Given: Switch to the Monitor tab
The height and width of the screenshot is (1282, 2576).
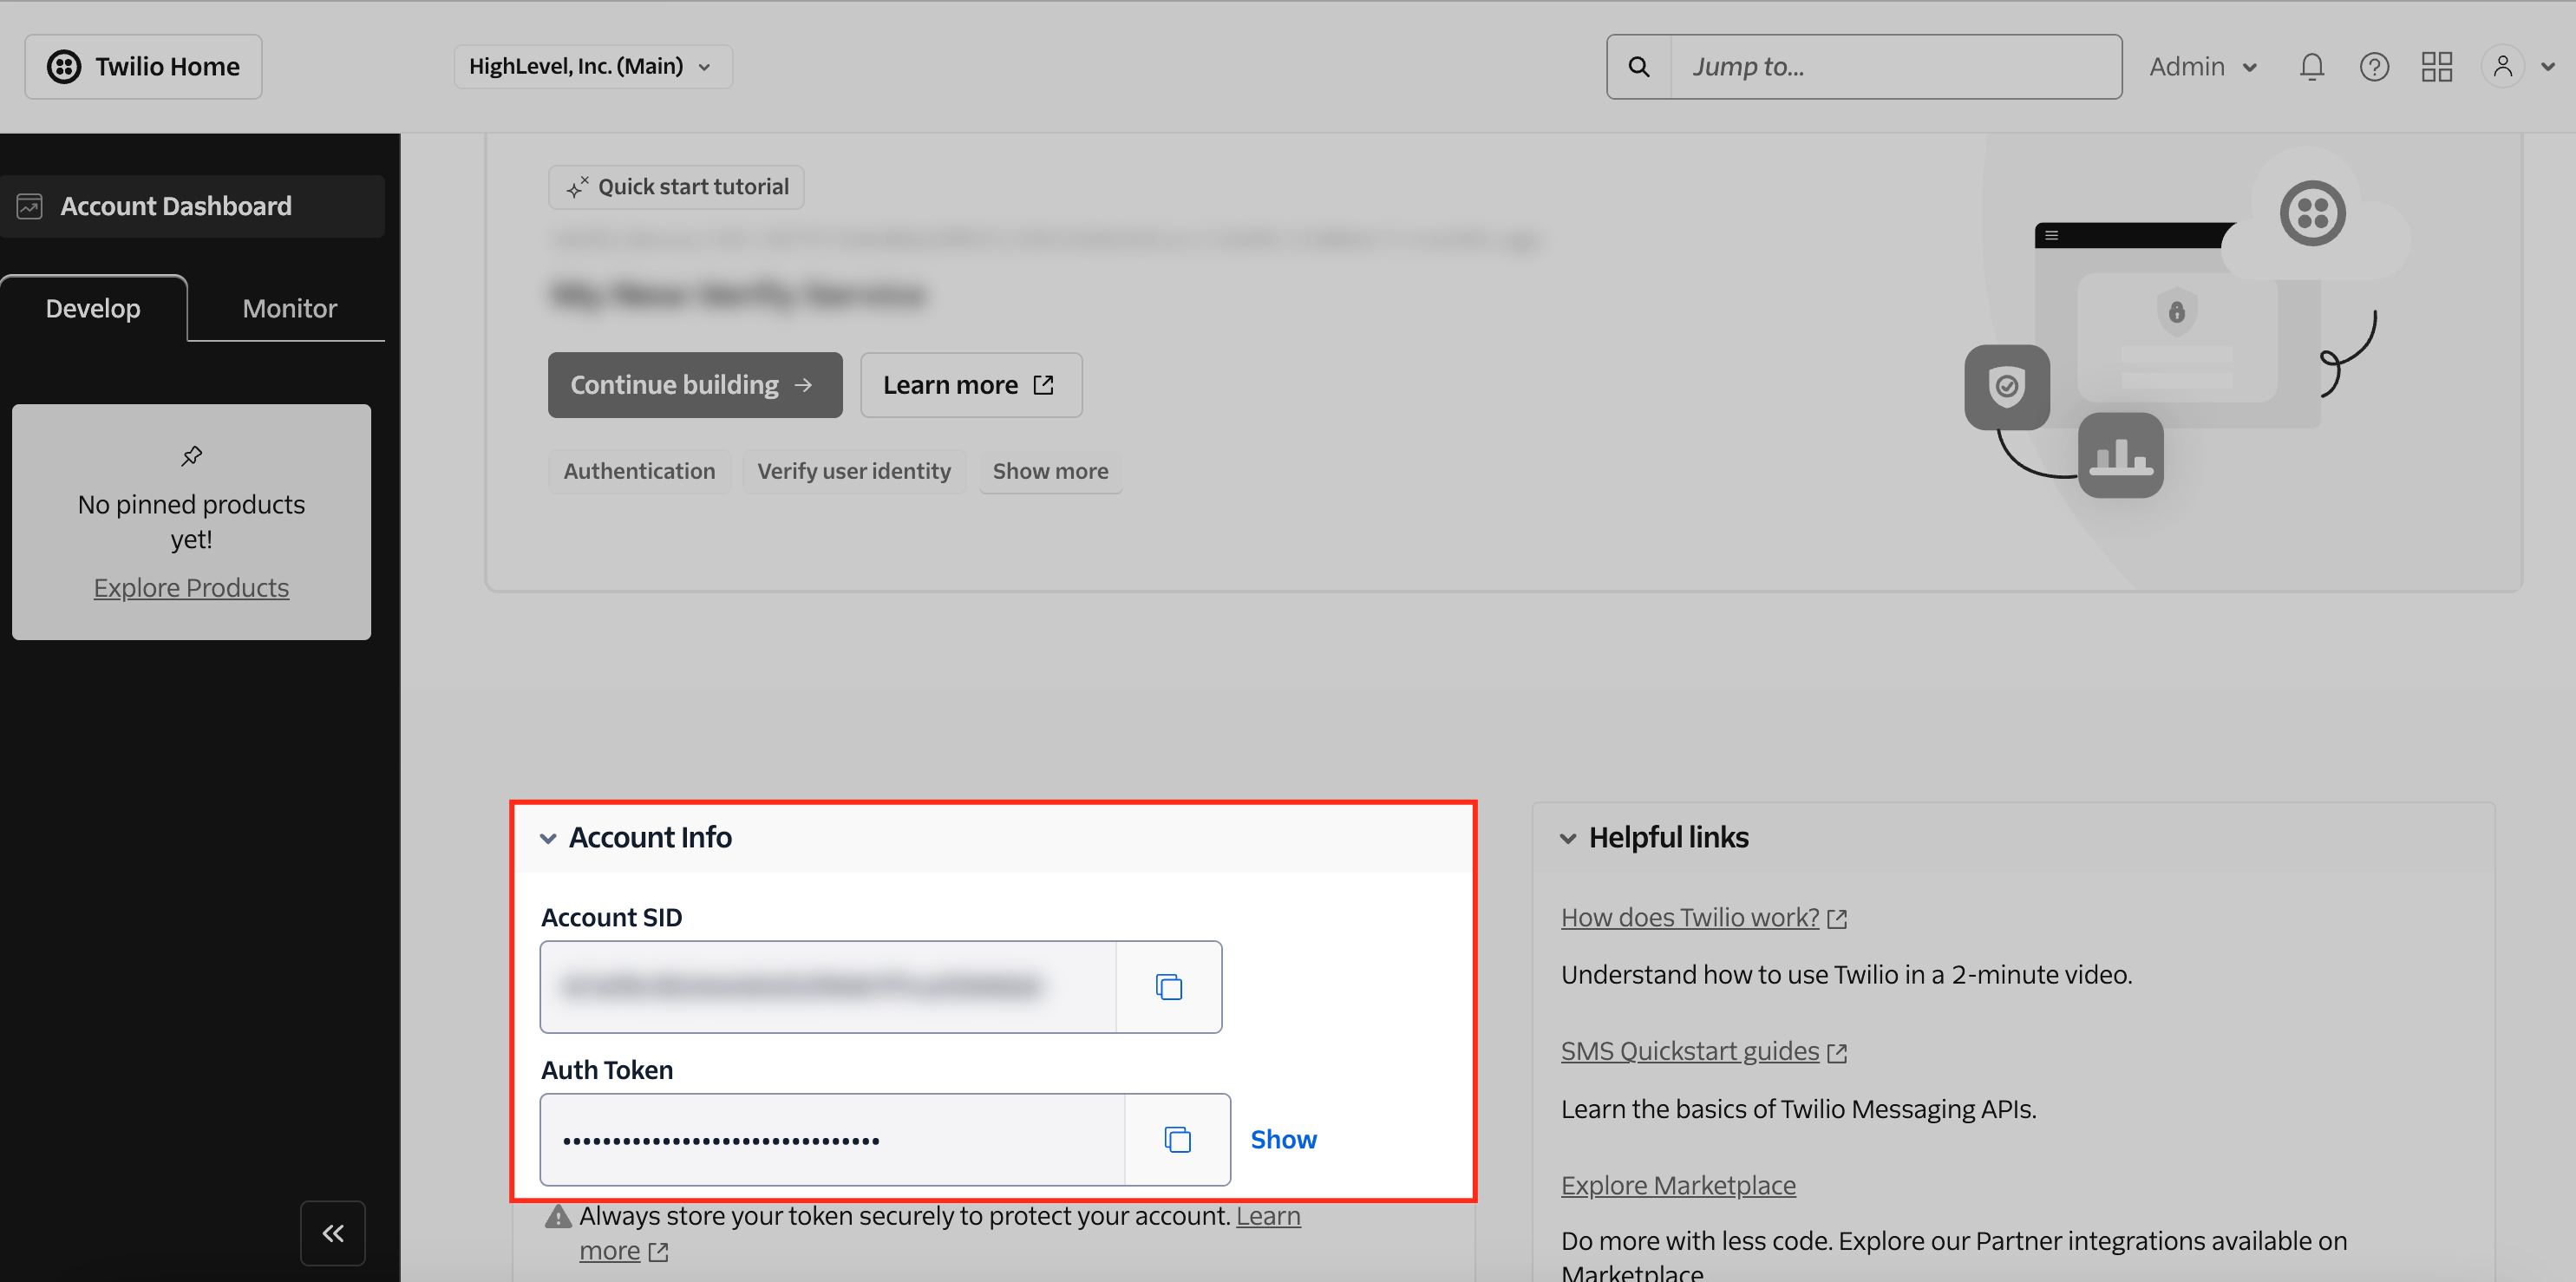Looking at the screenshot, I should [x=289, y=308].
